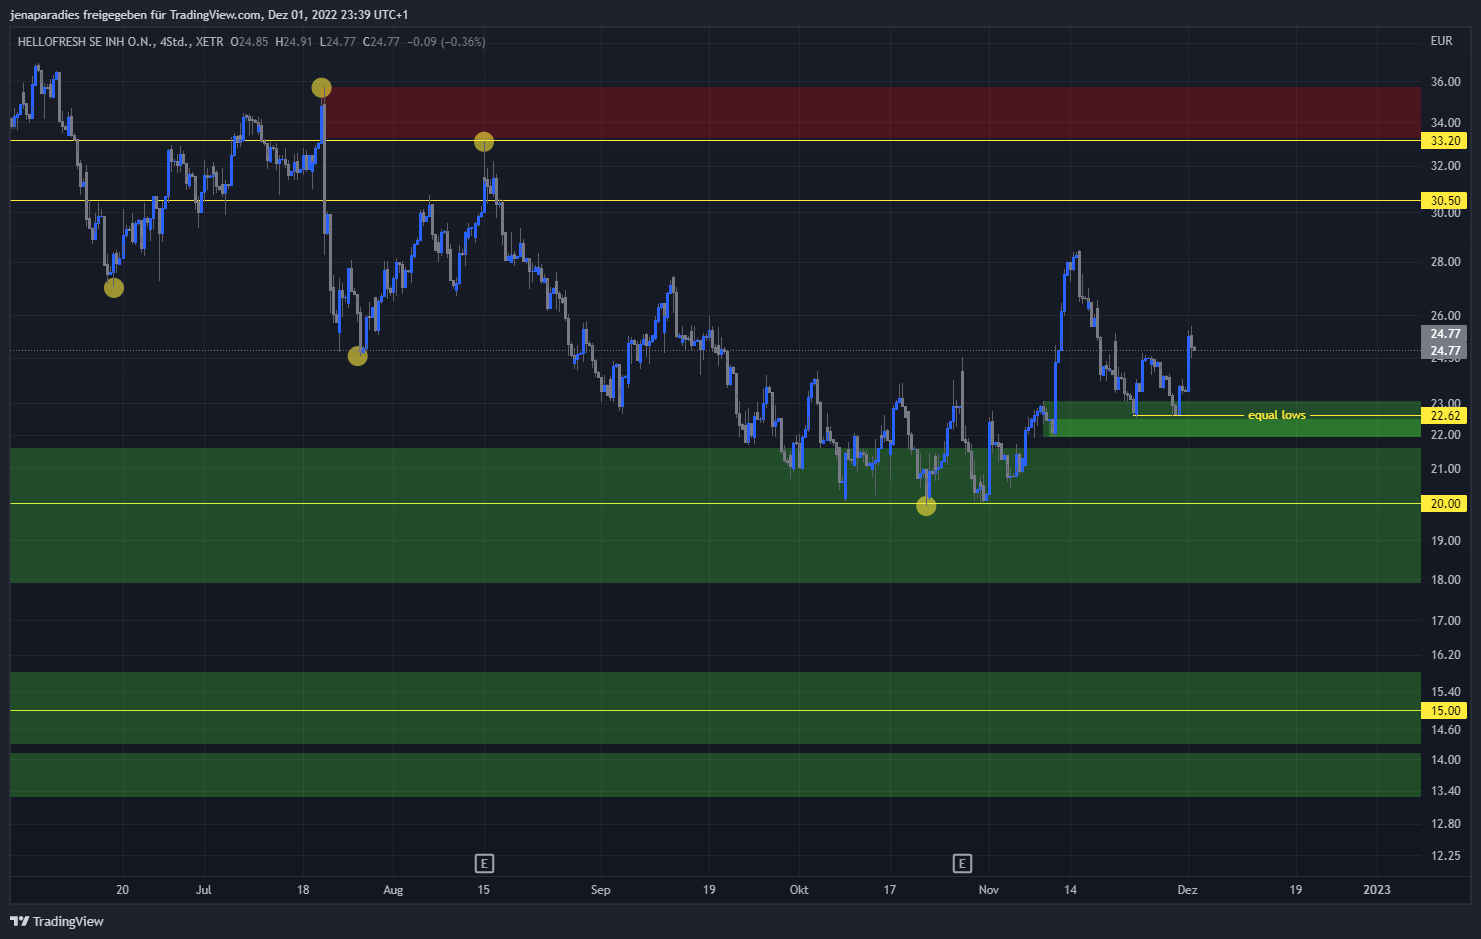The width and height of the screenshot is (1481, 939).
Task: Click the earnings 'E' marker near Aug 15
Action: tap(484, 863)
